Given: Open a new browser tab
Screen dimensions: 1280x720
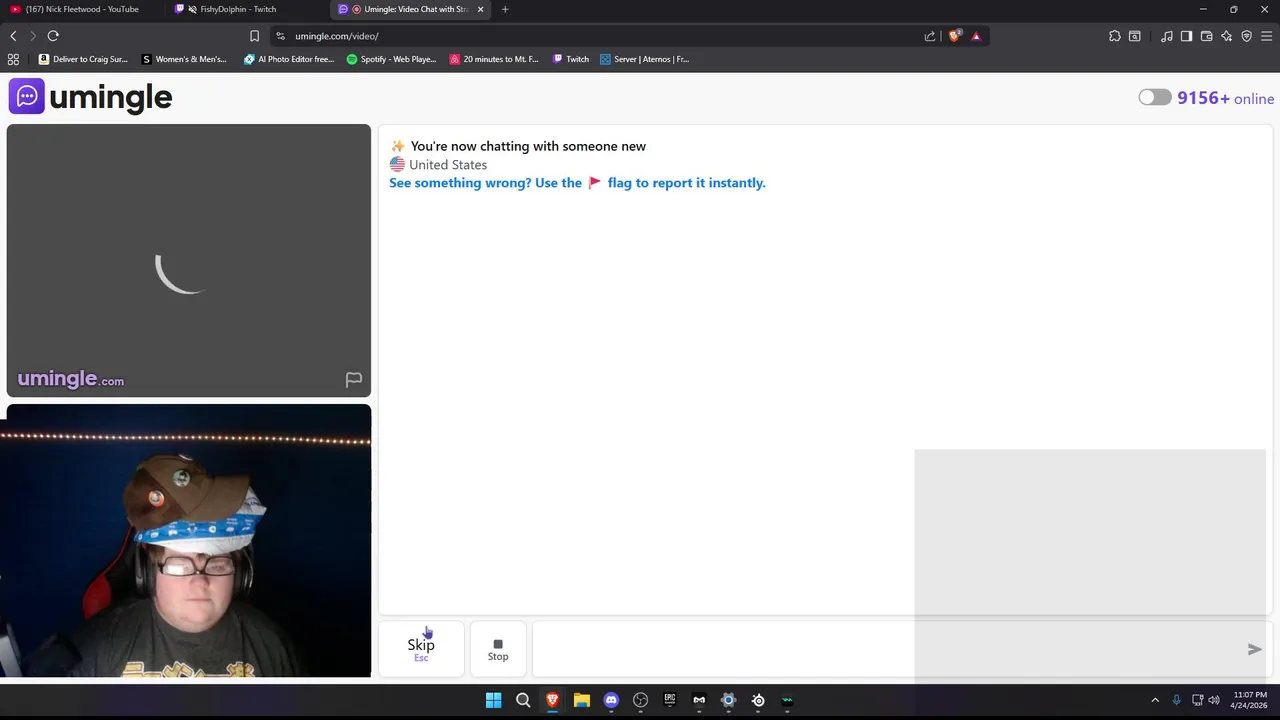Looking at the screenshot, I should [505, 9].
